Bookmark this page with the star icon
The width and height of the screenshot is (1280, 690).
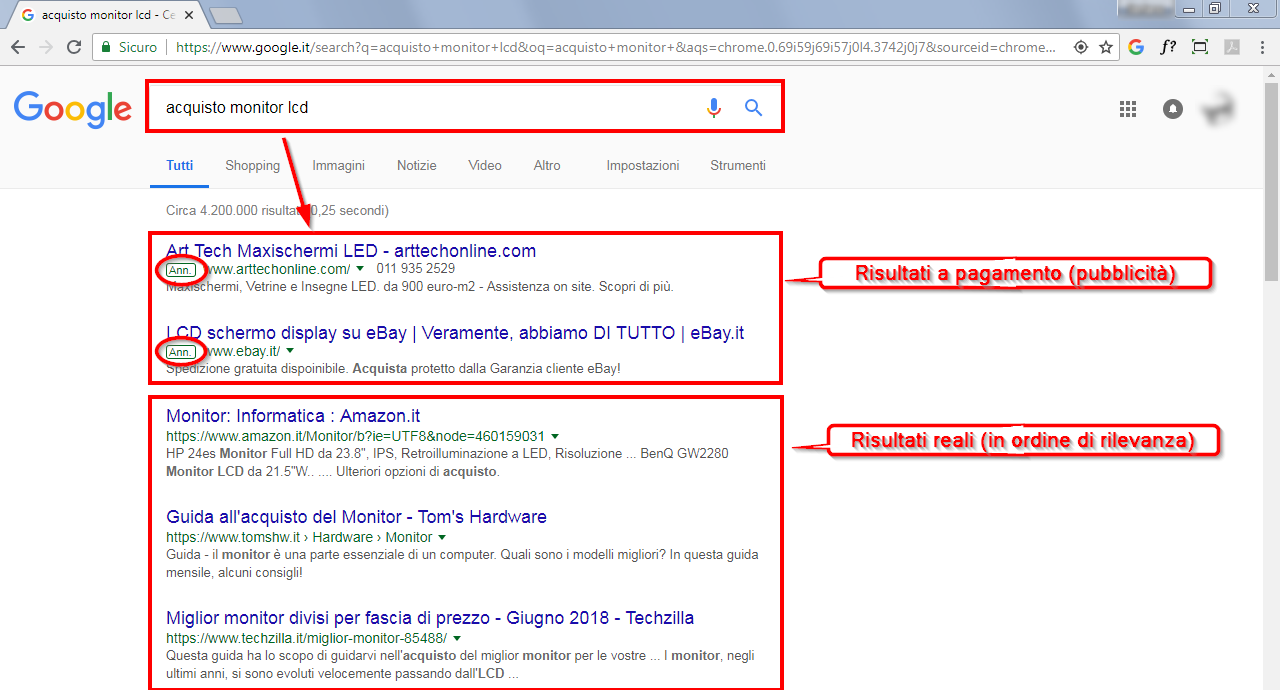[x=1106, y=47]
